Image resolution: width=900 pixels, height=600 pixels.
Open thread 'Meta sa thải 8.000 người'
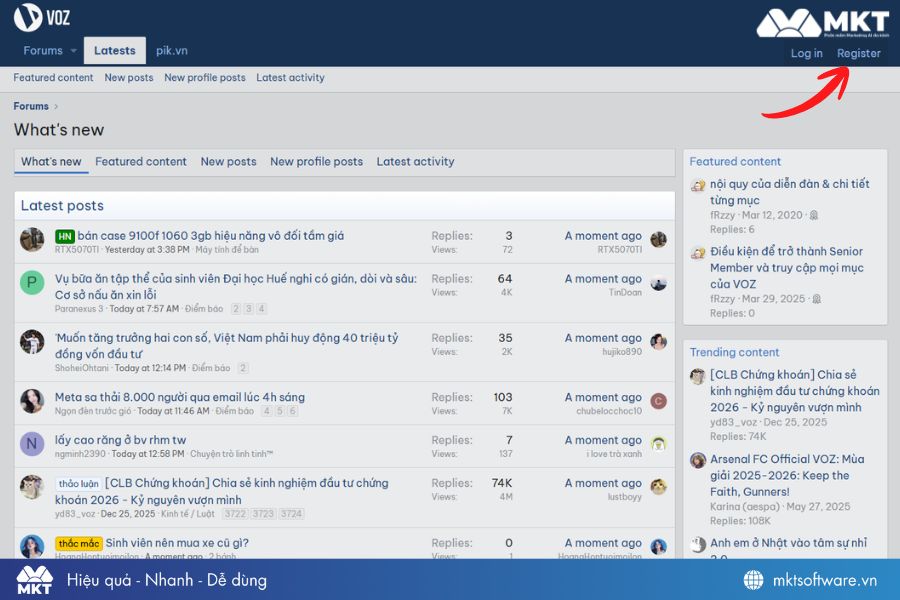click(x=180, y=397)
